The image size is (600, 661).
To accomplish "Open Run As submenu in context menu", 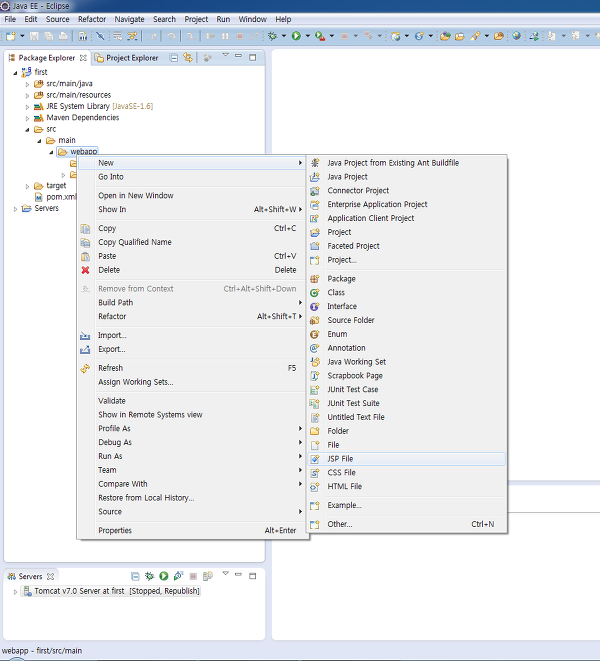I will point(192,456).
